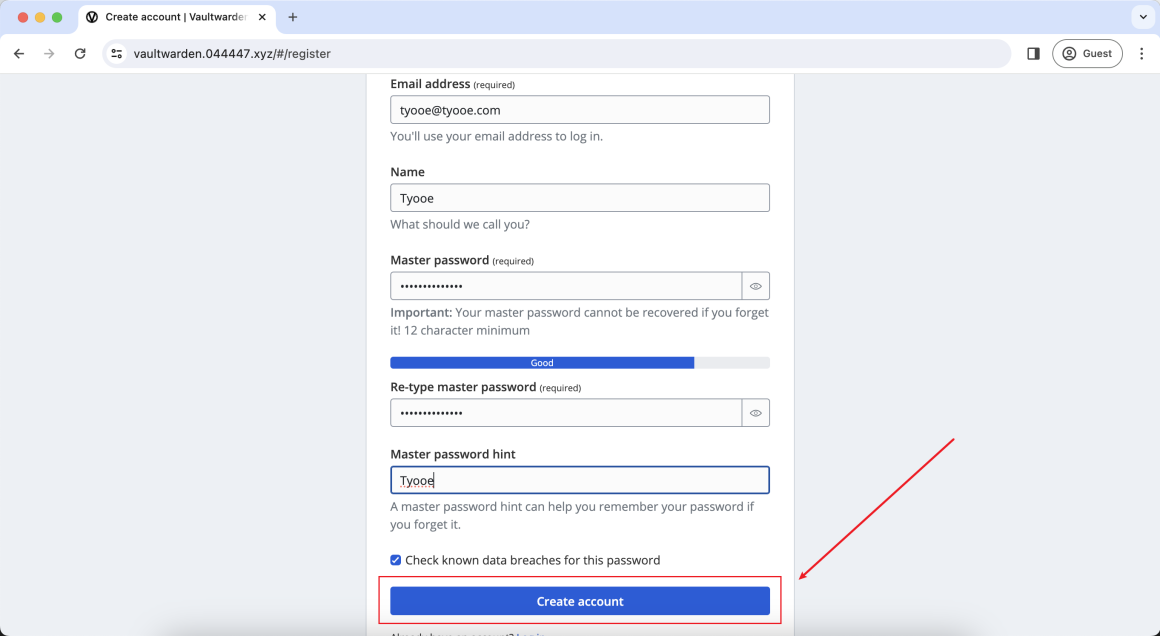The image size is (1160, 636).
Task: Open a new browser tab
Action: (x=293, y=17)
